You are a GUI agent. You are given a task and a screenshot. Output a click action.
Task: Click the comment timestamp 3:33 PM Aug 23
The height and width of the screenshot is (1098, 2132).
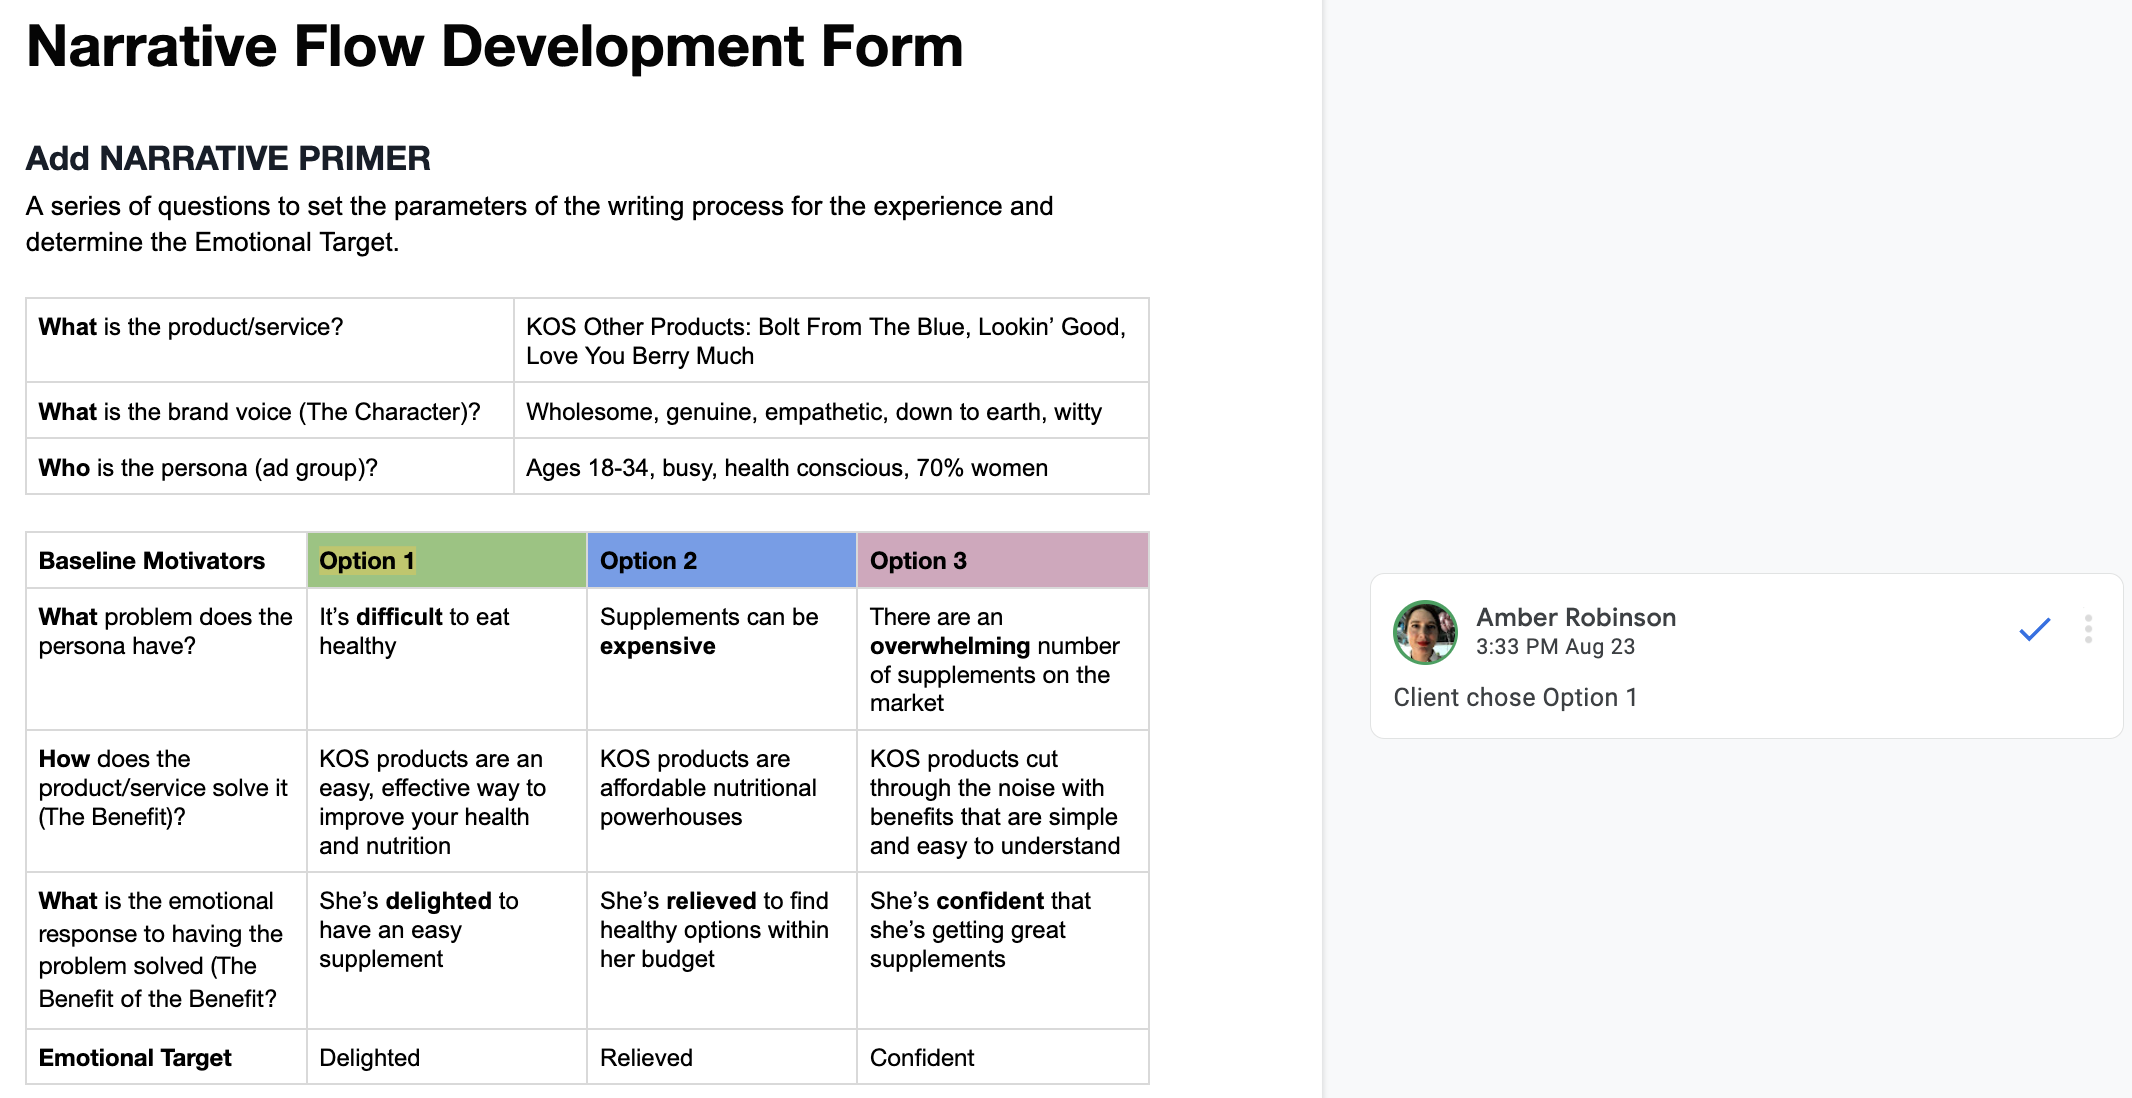[x=1555, y=647]
